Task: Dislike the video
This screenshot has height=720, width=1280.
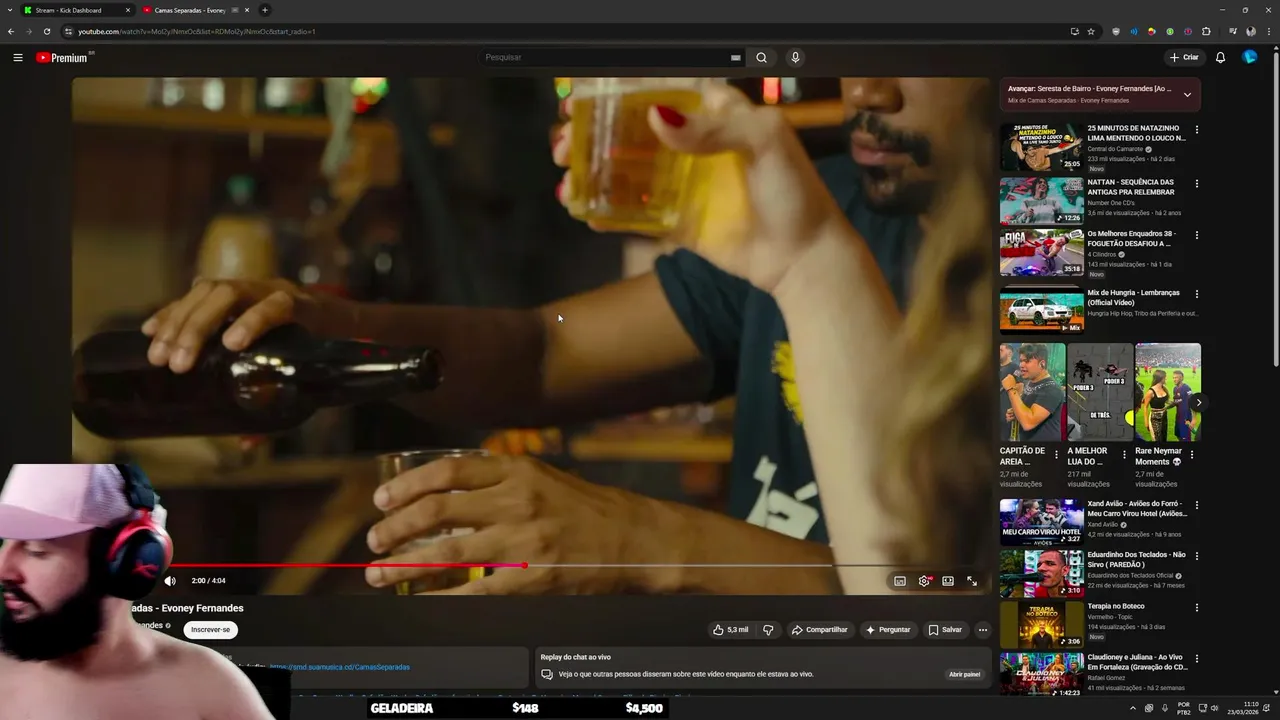Action: [768, 630]
